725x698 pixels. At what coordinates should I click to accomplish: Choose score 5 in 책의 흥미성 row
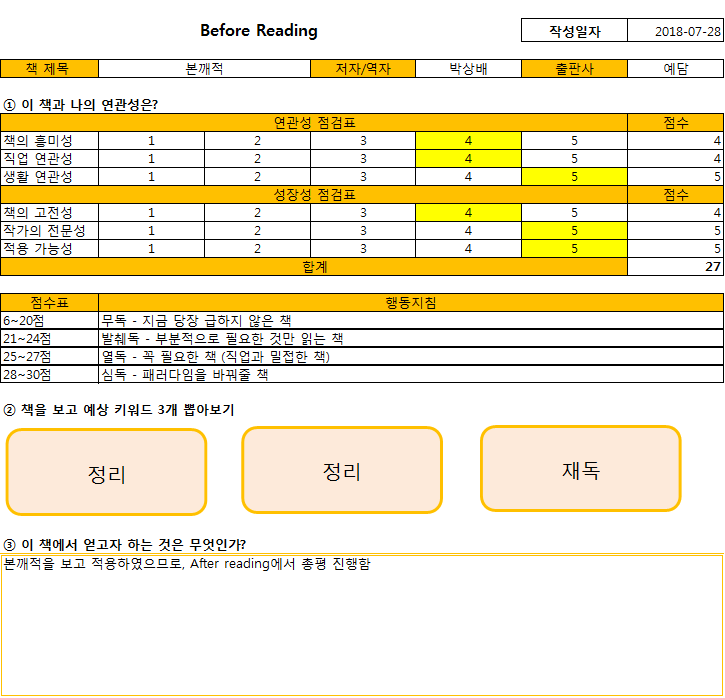click(574, 141)
